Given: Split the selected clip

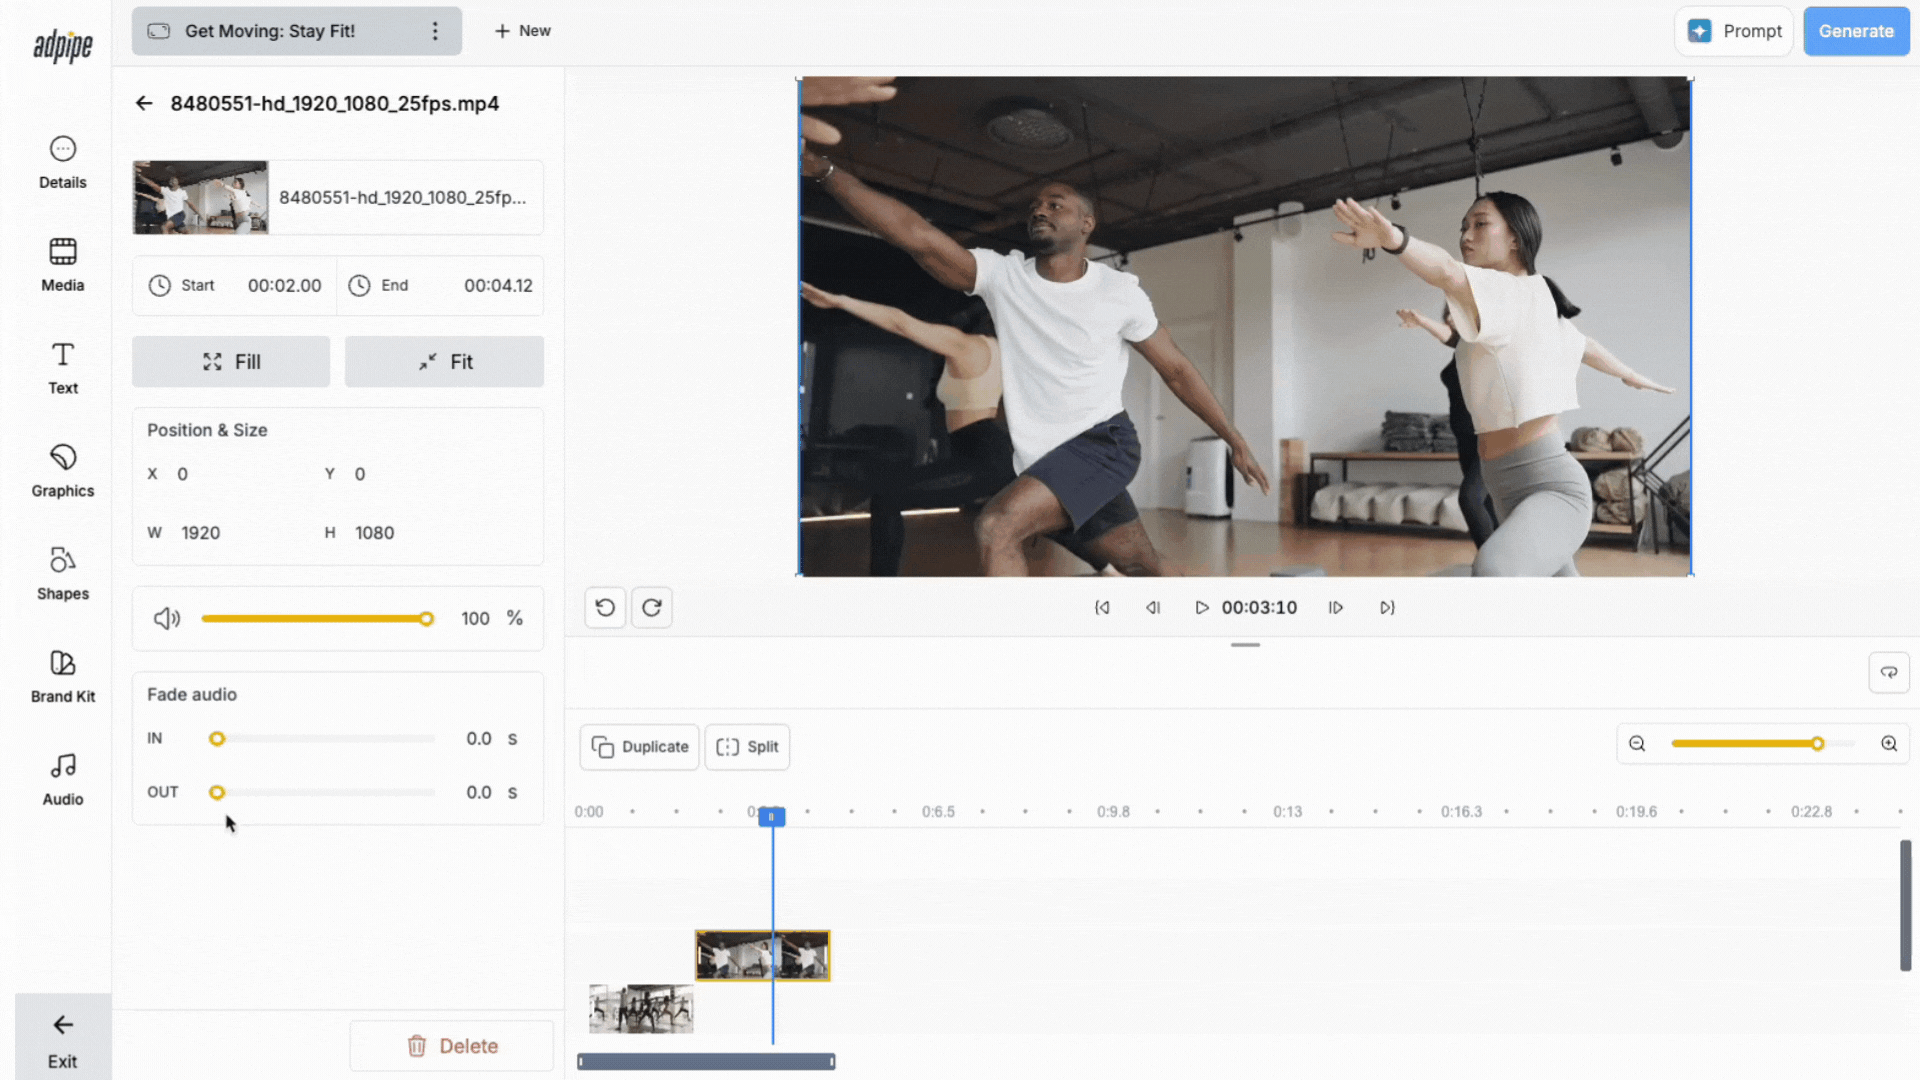Looking at the screenshot, I should tap(747, 747).
